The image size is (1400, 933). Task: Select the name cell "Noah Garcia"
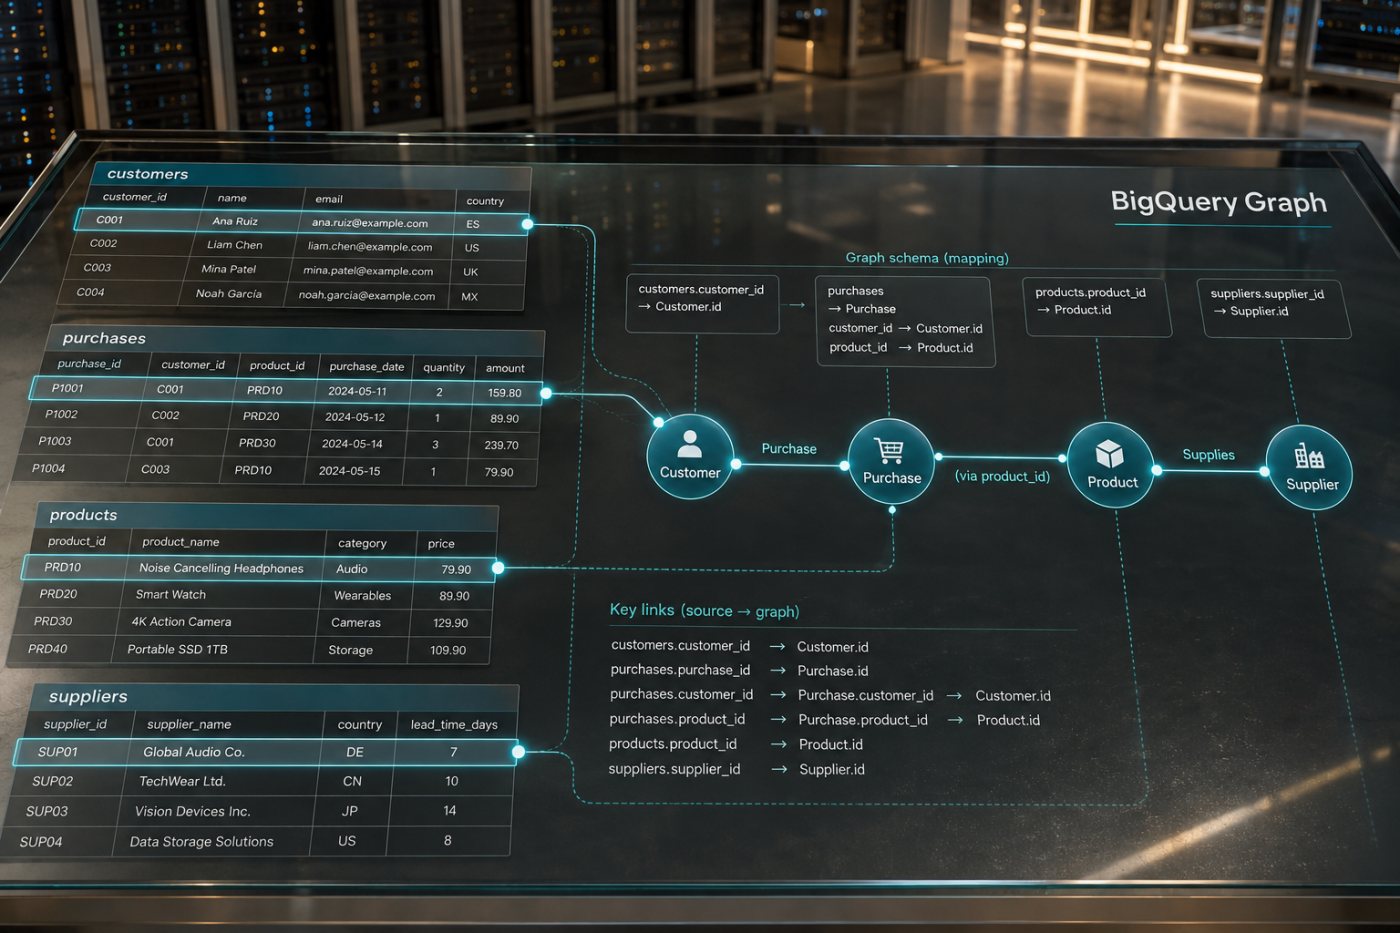[x=229, y=294]
